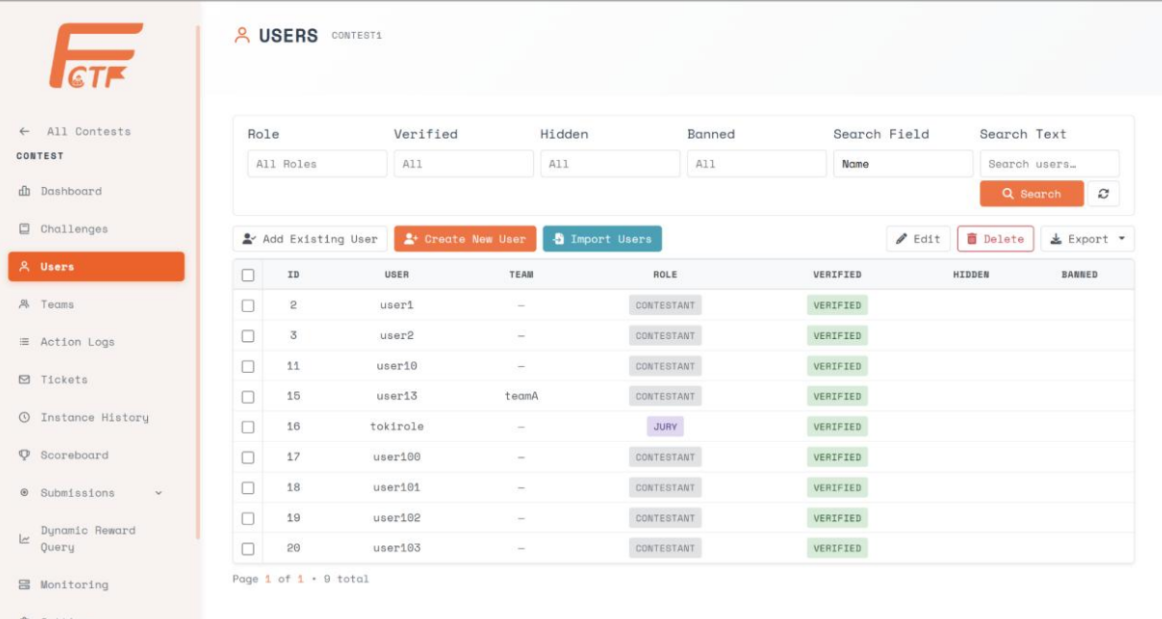Mark the checkbox for user102
This screenshot has width=1162, height=619.
[x=248, y=518]
